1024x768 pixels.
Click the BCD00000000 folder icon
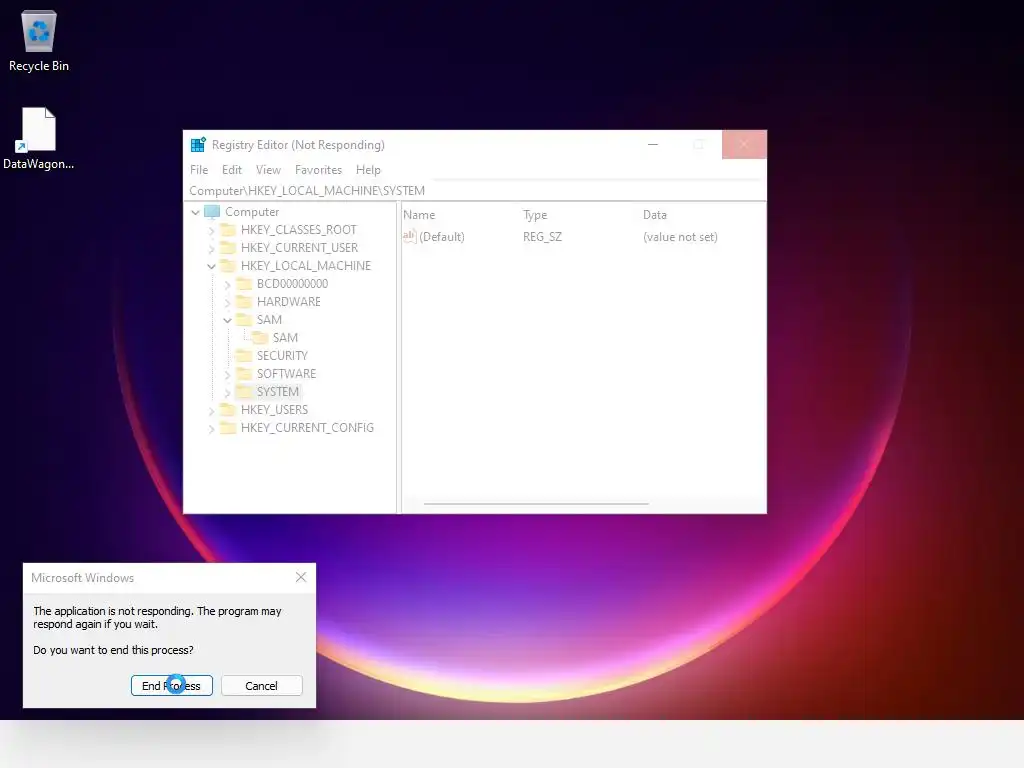(x=244, y=283)
